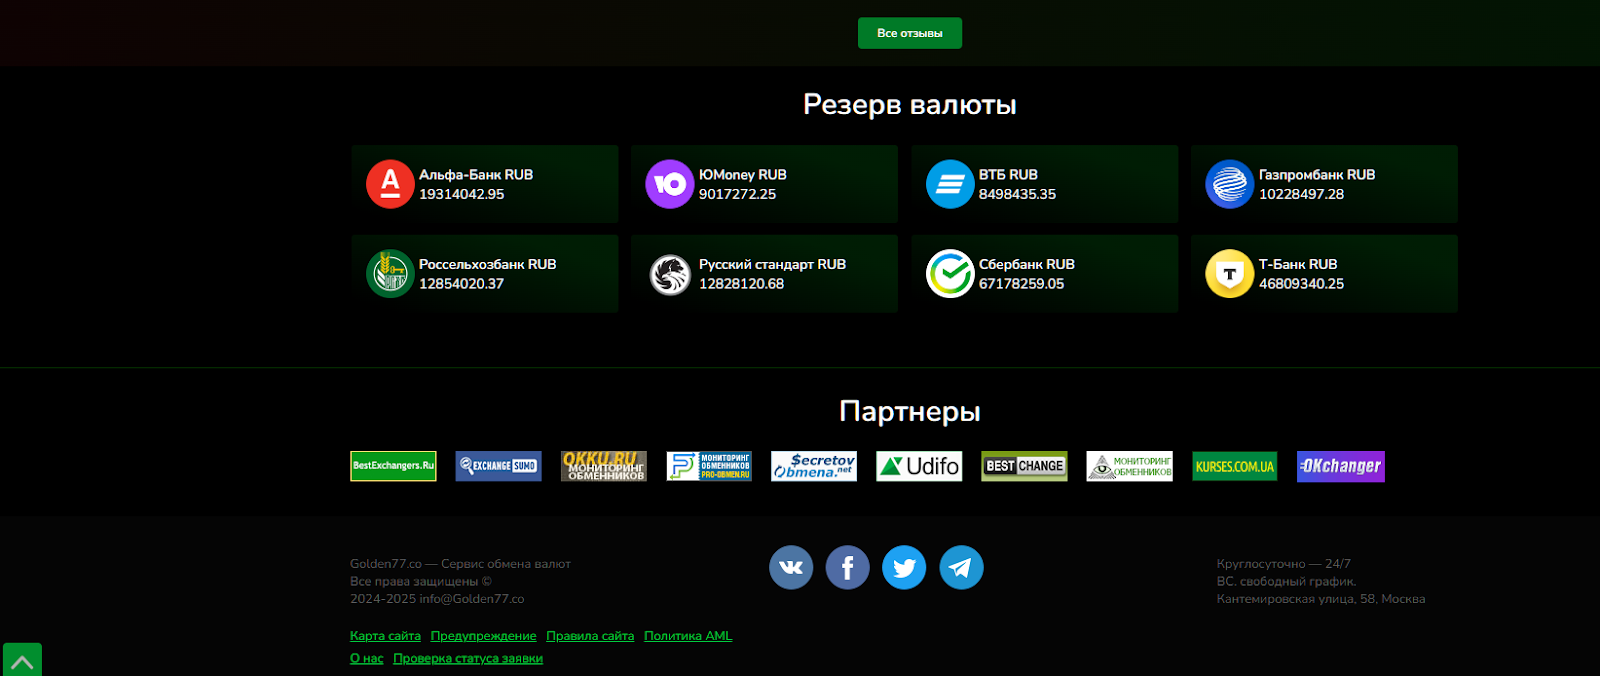Open BestExchangers.Ru partner banner
The width and height of the screenshot is (1600, 676).
coord(393,466)
